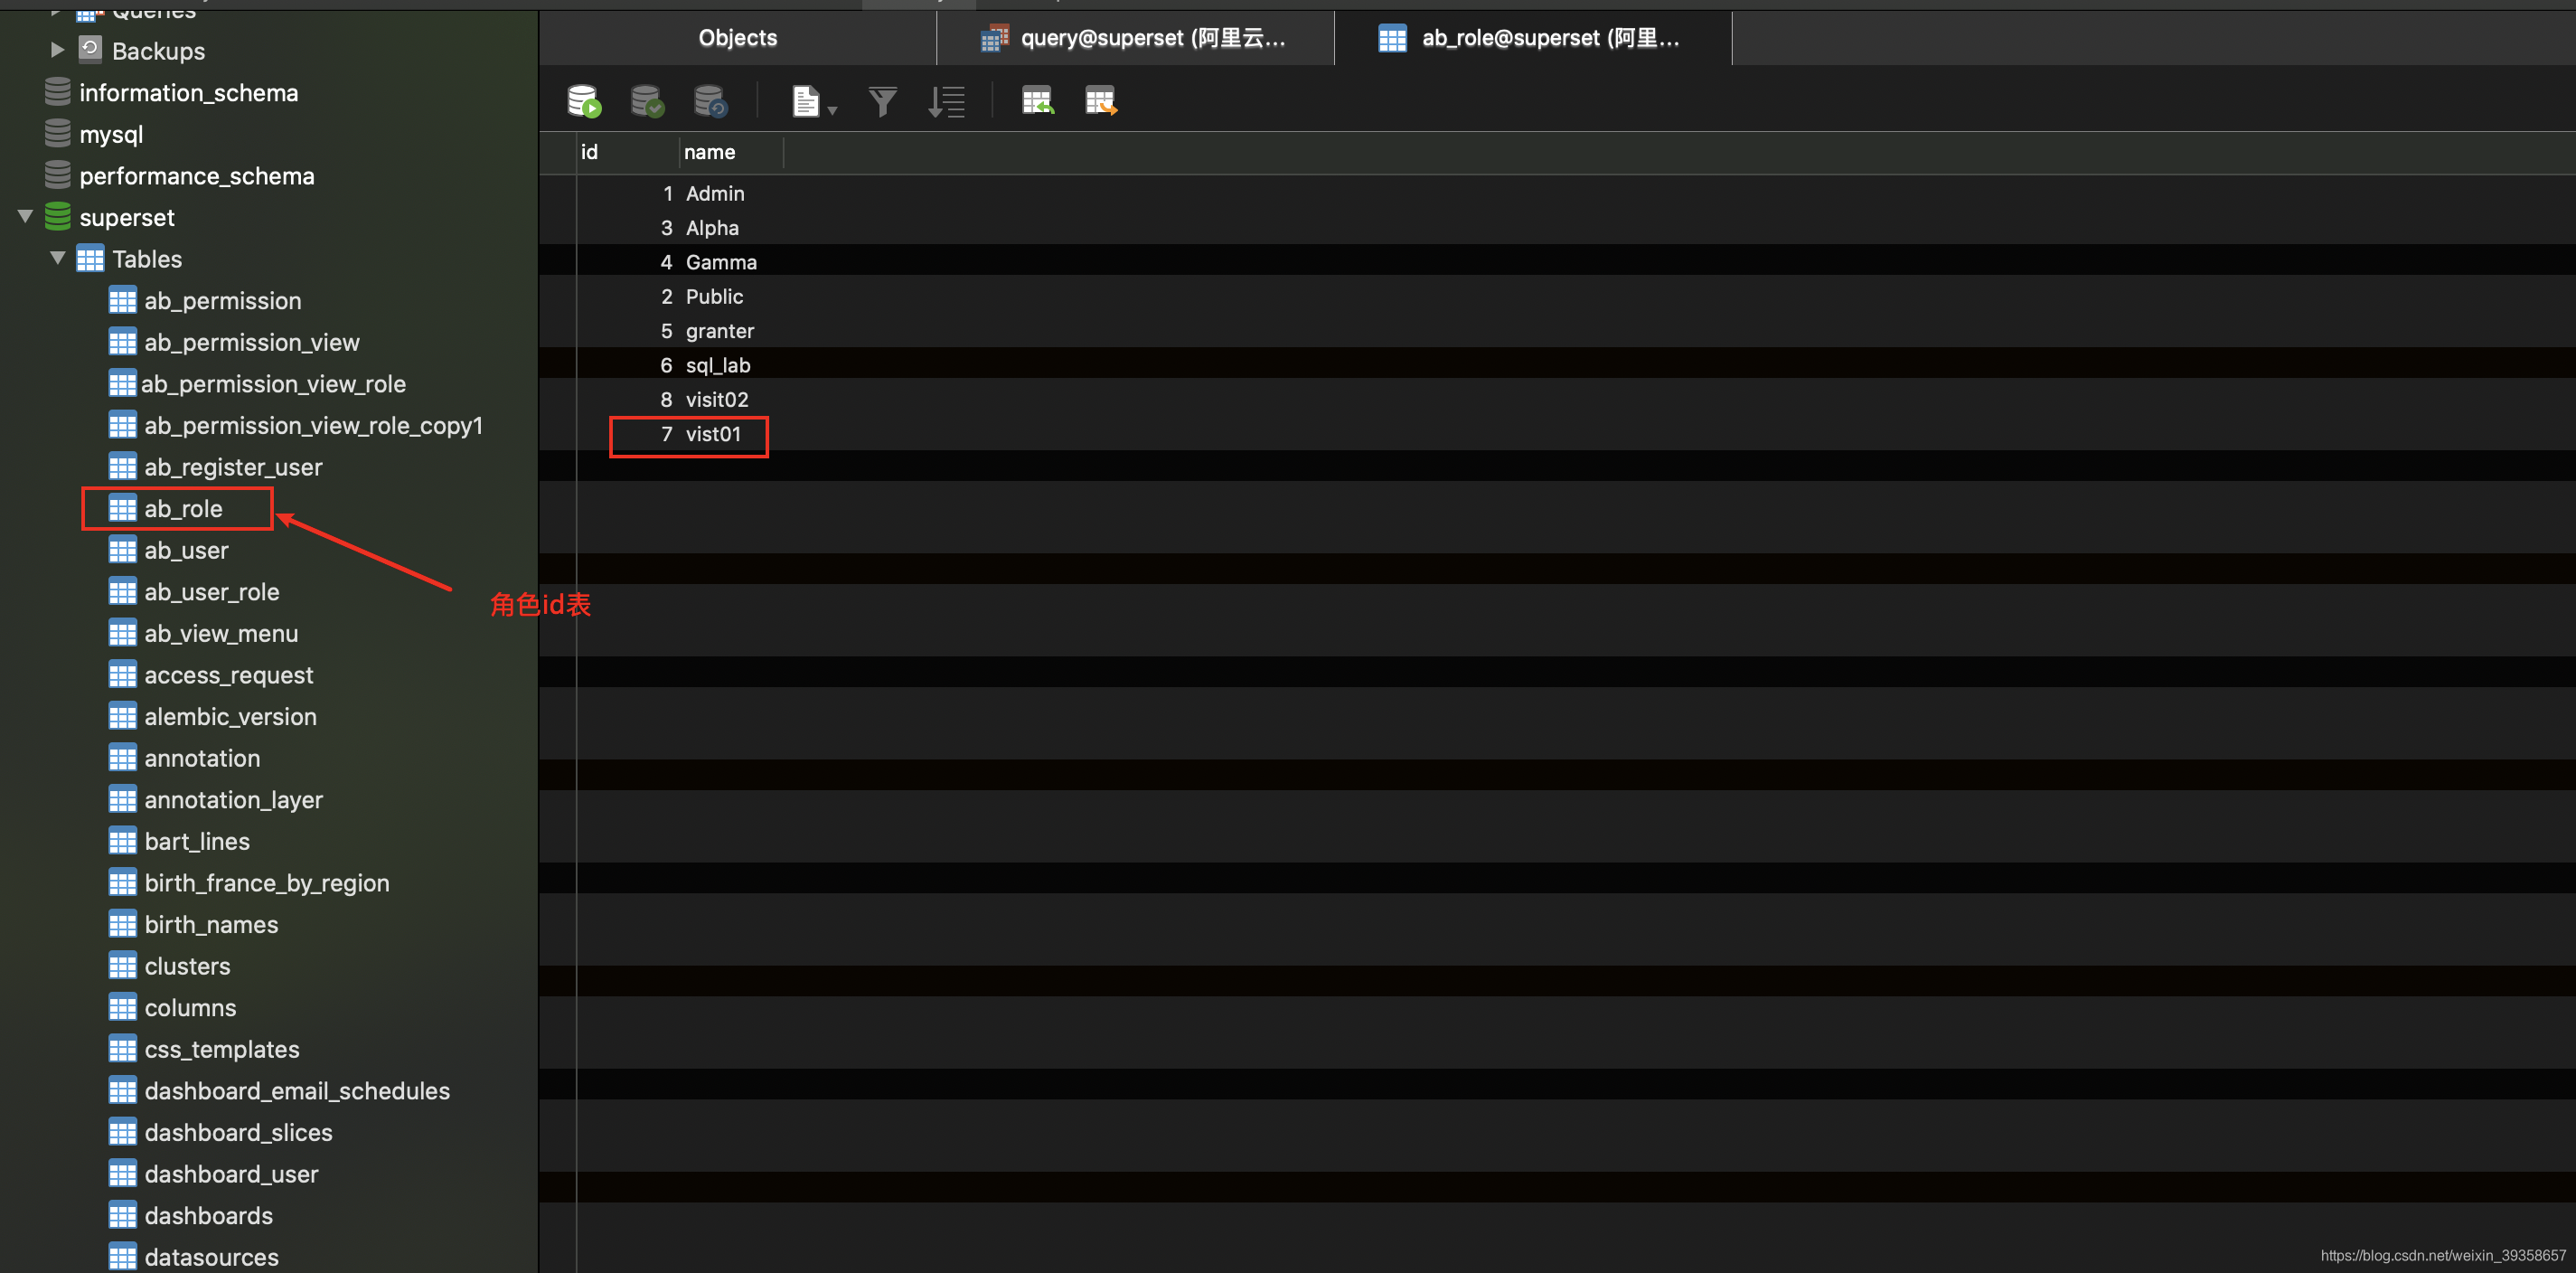Click on the name column header
This screenshot has width=2576, height=1273.
[710, 151]
